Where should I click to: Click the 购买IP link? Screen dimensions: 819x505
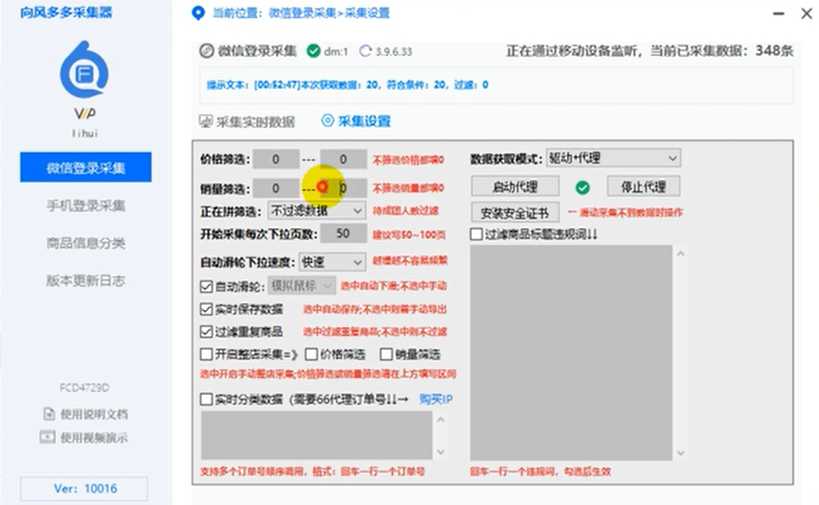click(x=436, y=399)
